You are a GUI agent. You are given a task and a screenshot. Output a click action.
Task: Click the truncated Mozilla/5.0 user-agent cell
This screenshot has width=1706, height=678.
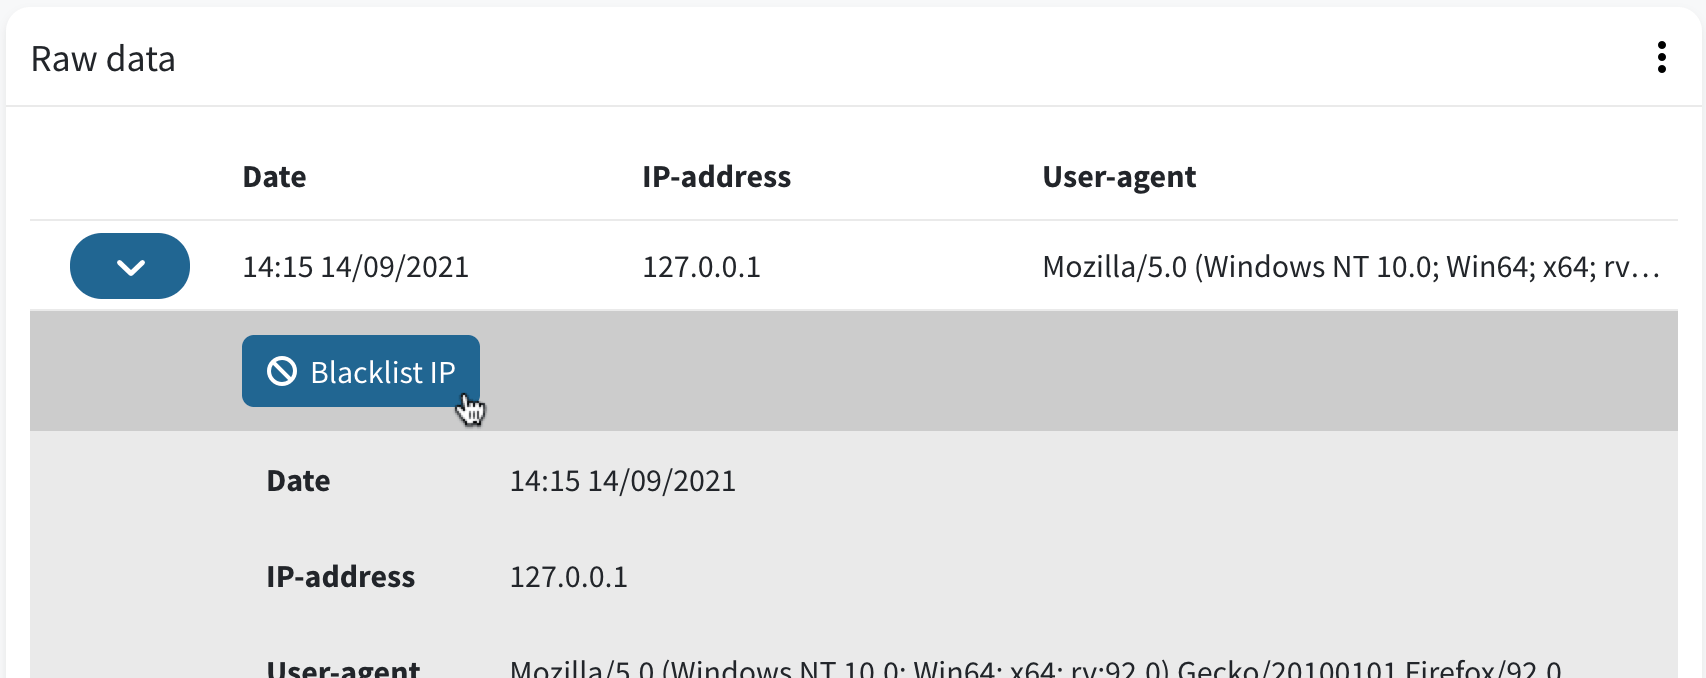pos(1351,267)
